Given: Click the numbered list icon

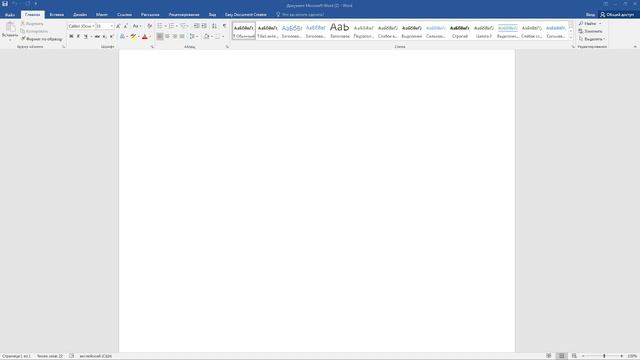Looking at the screenshot, I should pyautogui.click(x=172, y=26).
